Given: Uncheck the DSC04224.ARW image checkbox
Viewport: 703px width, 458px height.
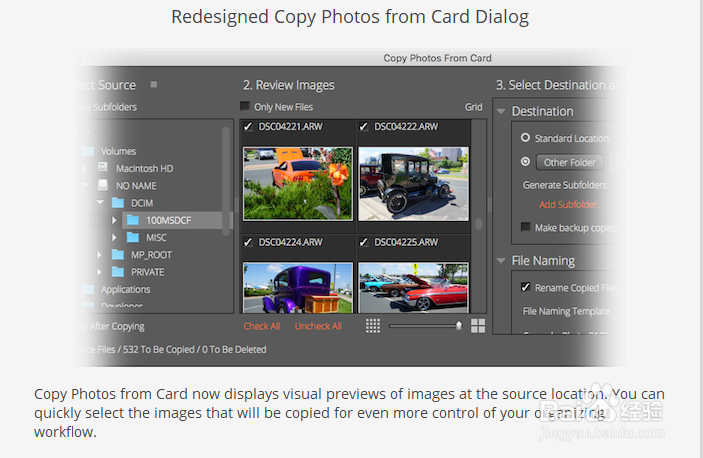Looking at the screenshot, I should click(x=247, y=242).
